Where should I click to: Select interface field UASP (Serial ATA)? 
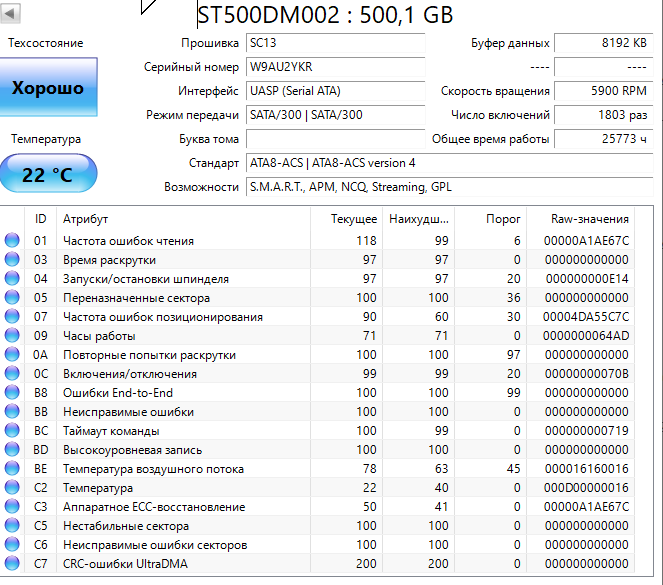336,91
